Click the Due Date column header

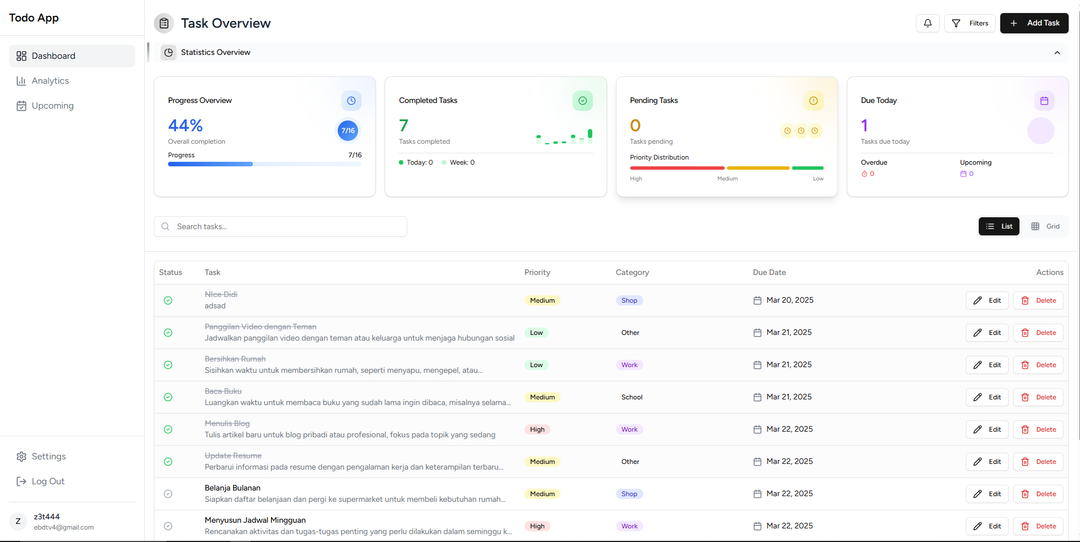pyautogui.click(x=769, y=273)
